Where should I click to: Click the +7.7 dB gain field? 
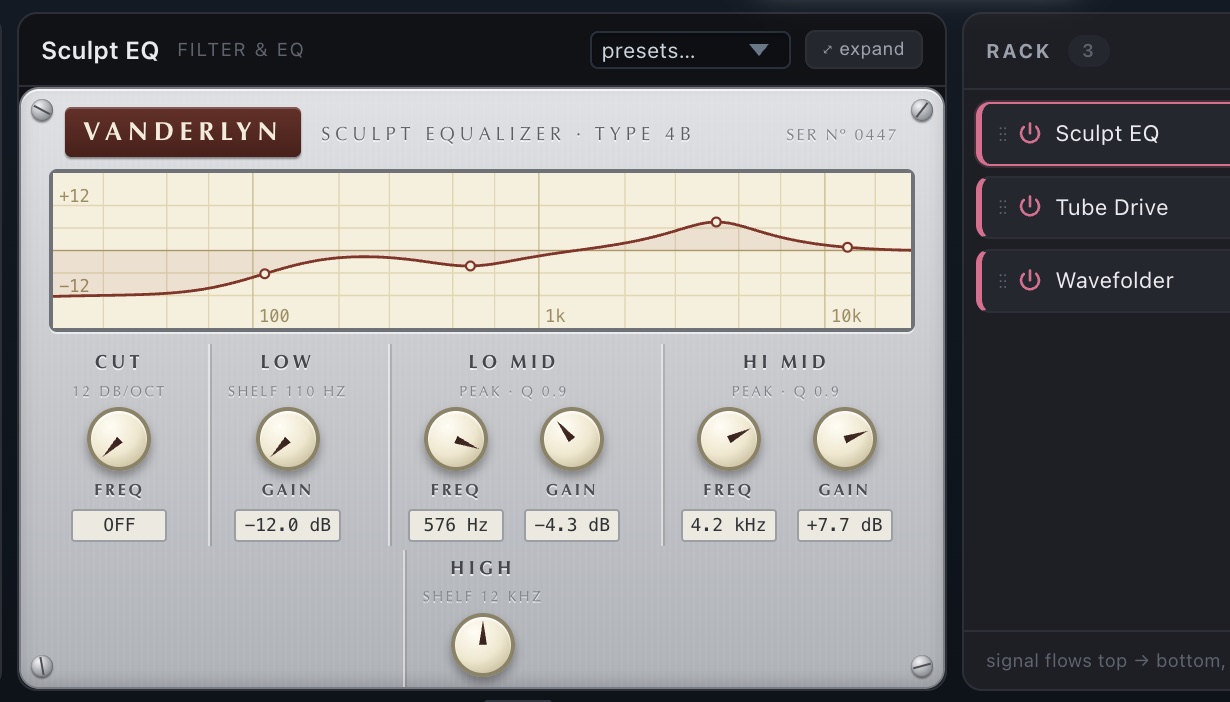tap(844, 525)
